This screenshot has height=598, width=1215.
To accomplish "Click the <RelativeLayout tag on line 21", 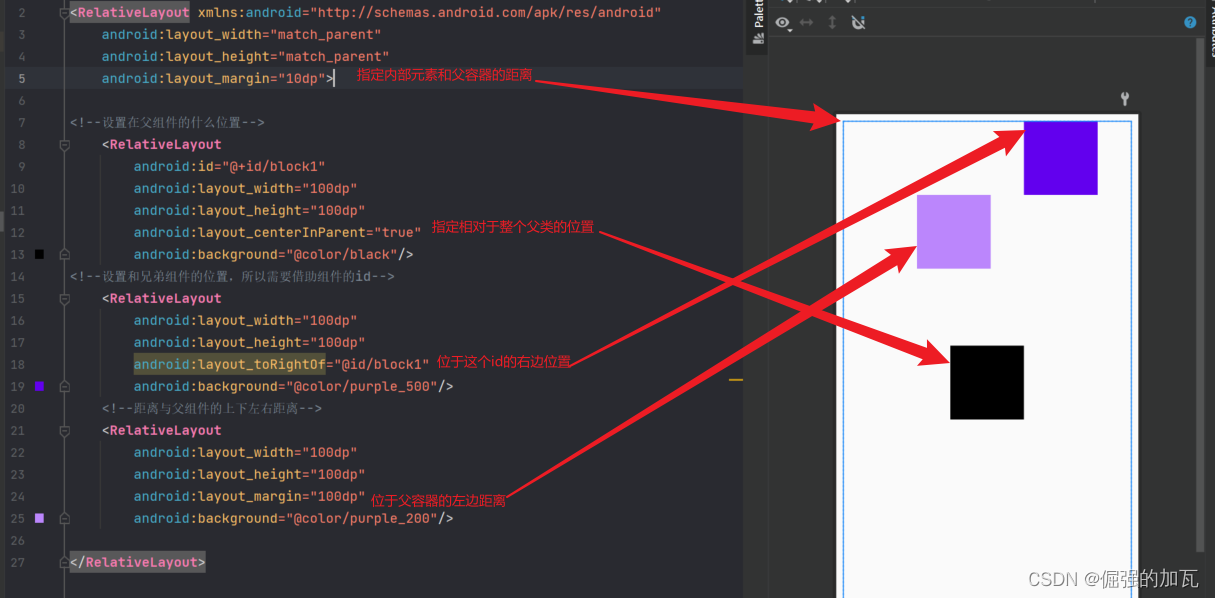I will [161, 431].
